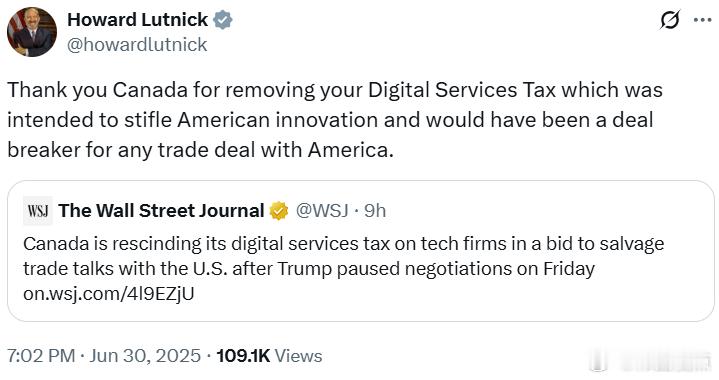Screen dimensions: 719x380
Task: Click the 'Views' label
Action: [x=298, y=356]
